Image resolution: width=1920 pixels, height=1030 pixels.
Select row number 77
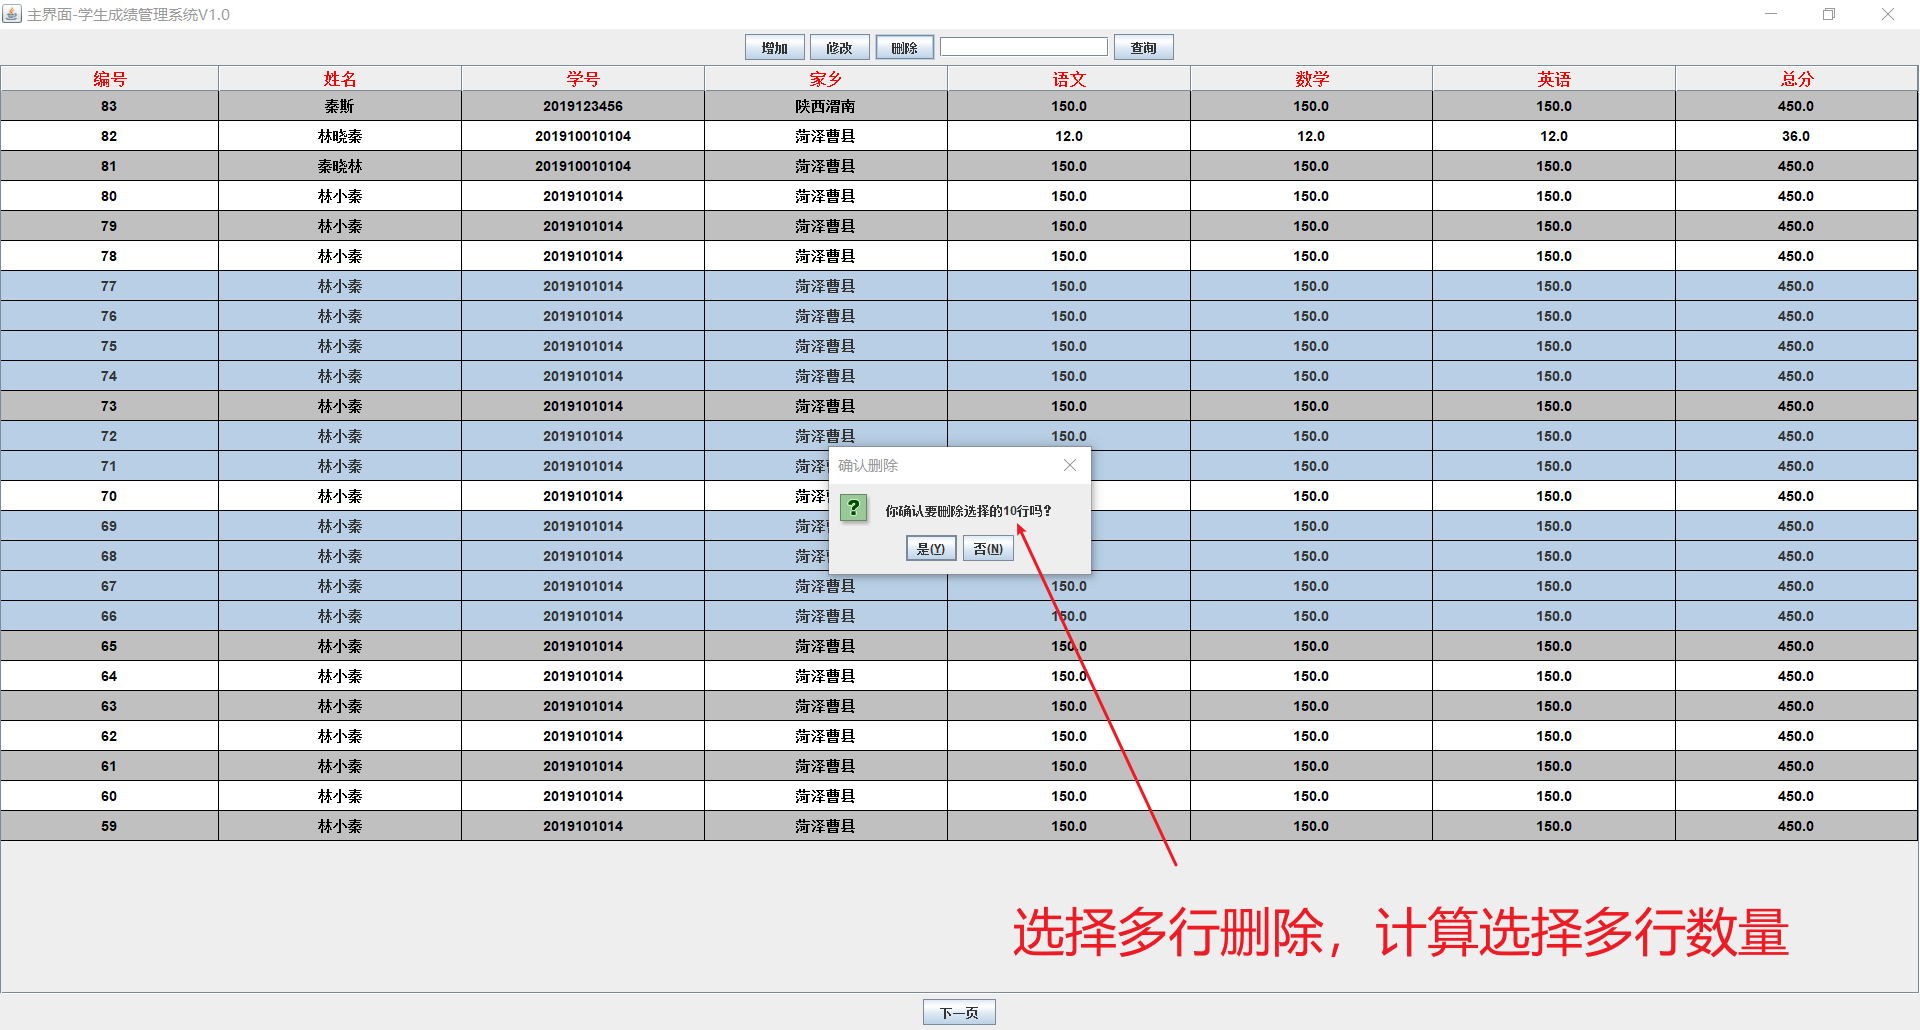pos(109,286)
